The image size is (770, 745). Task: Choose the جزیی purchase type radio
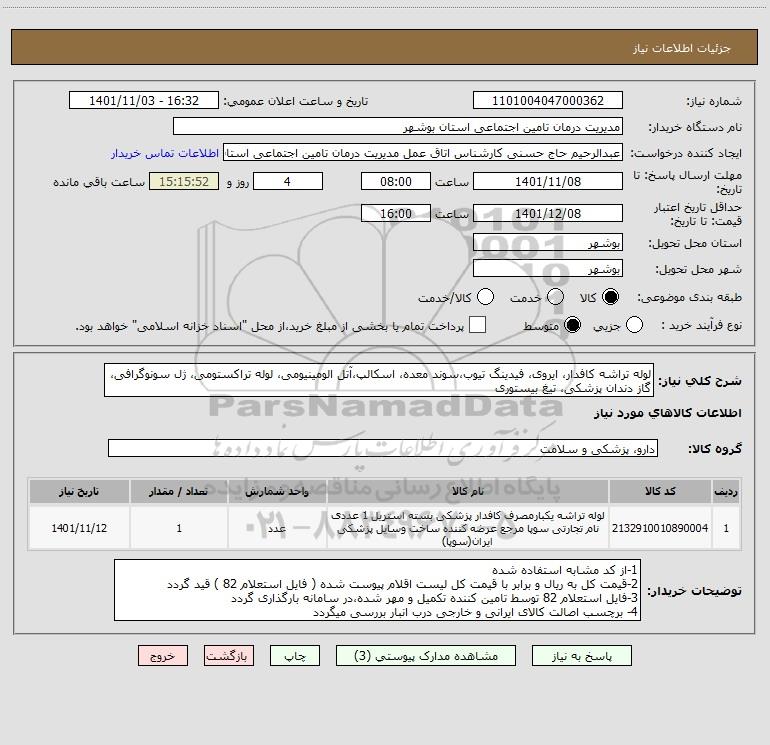click(x=634, y=325)
